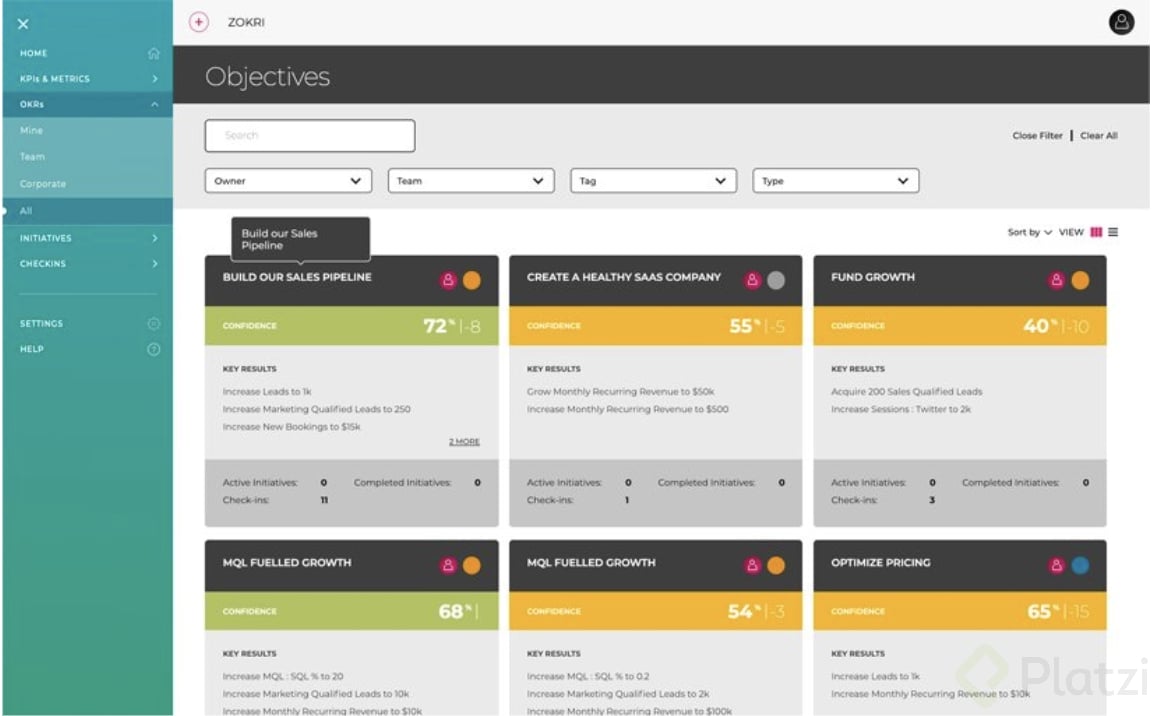
Task: Open the Owner filter dropdown
Action: (288, 180)
